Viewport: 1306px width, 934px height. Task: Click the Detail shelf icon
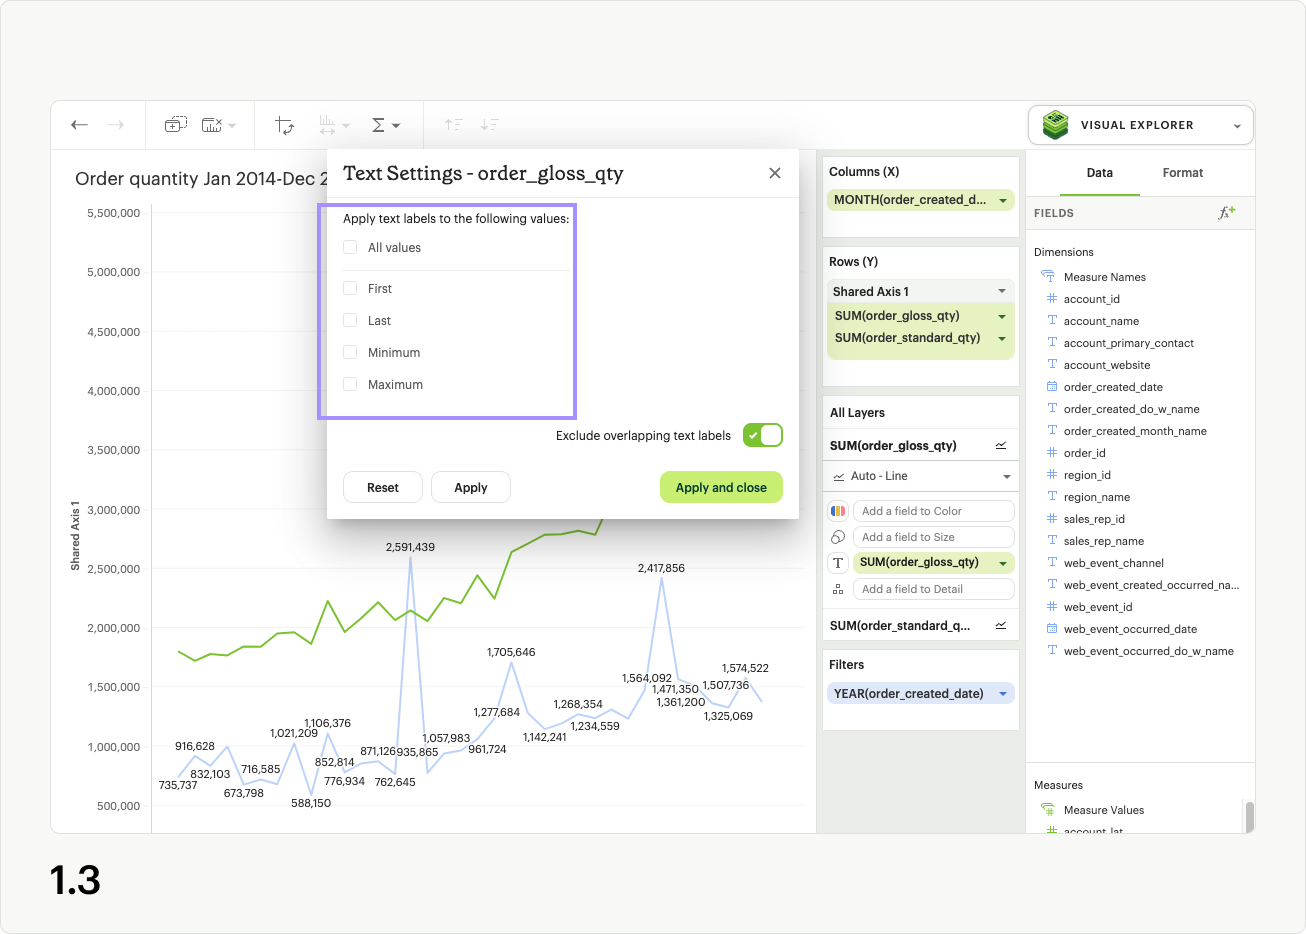[838, 589]
